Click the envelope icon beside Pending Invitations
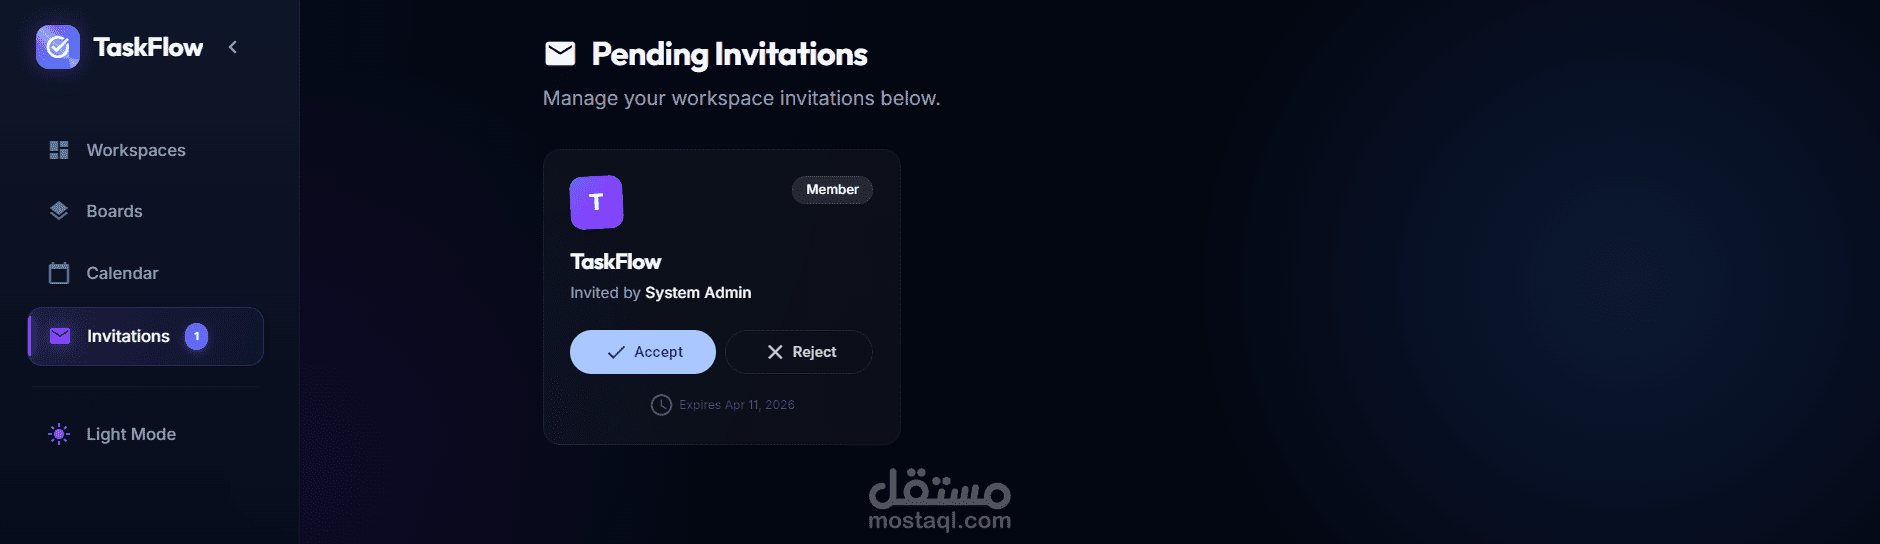 [x=560, y=54]
